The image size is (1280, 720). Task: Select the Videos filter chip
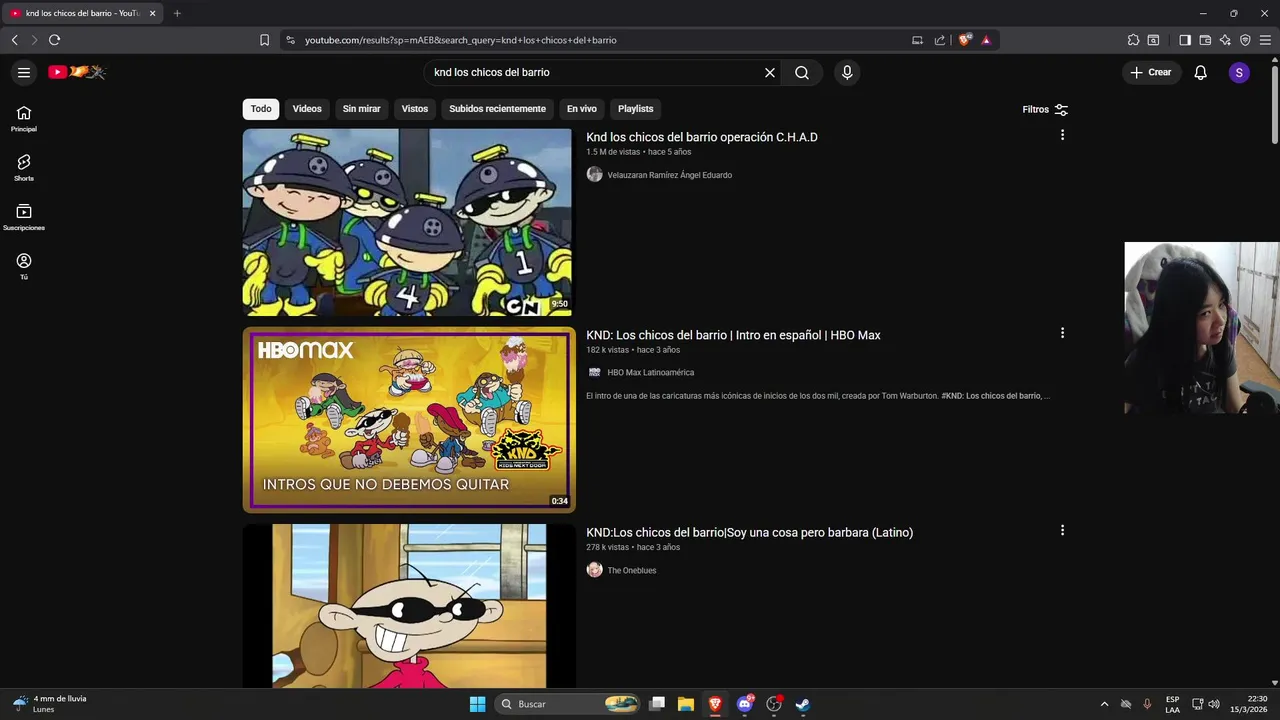pos(307,109)
